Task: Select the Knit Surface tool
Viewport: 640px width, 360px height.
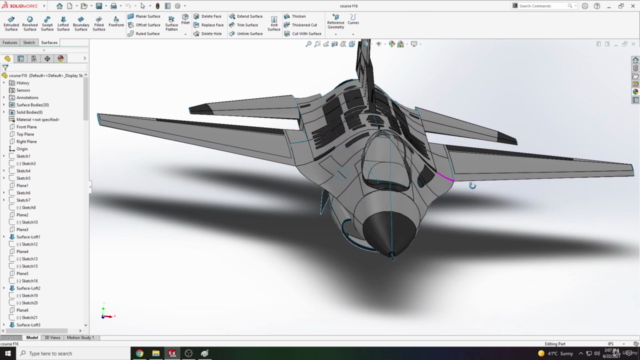Action: click(x=274, y=24)
